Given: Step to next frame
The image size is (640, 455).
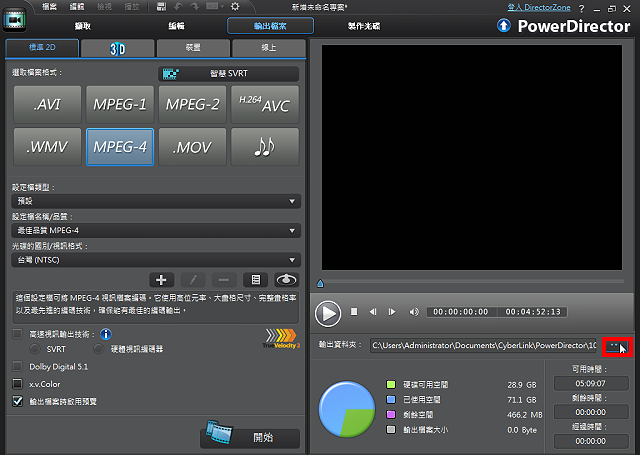Looking at the screenshot, I should coord(392,312).
